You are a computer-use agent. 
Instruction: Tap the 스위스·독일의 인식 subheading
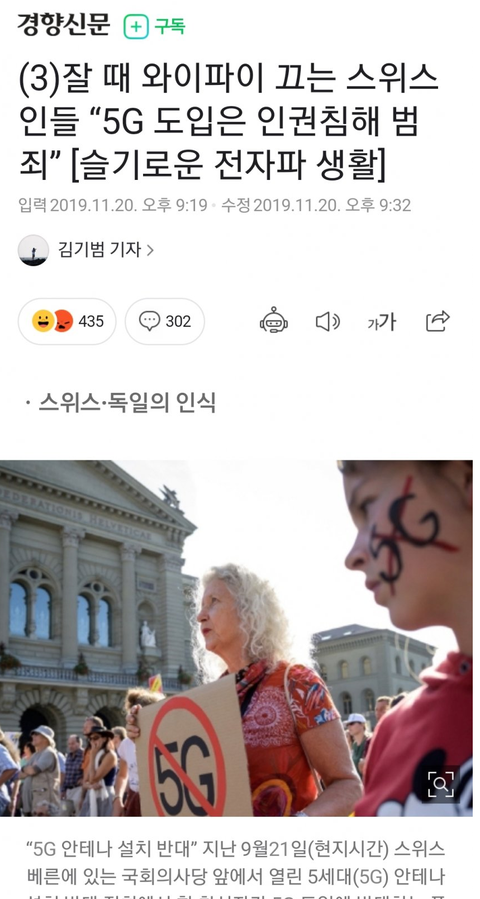point(127,403)
